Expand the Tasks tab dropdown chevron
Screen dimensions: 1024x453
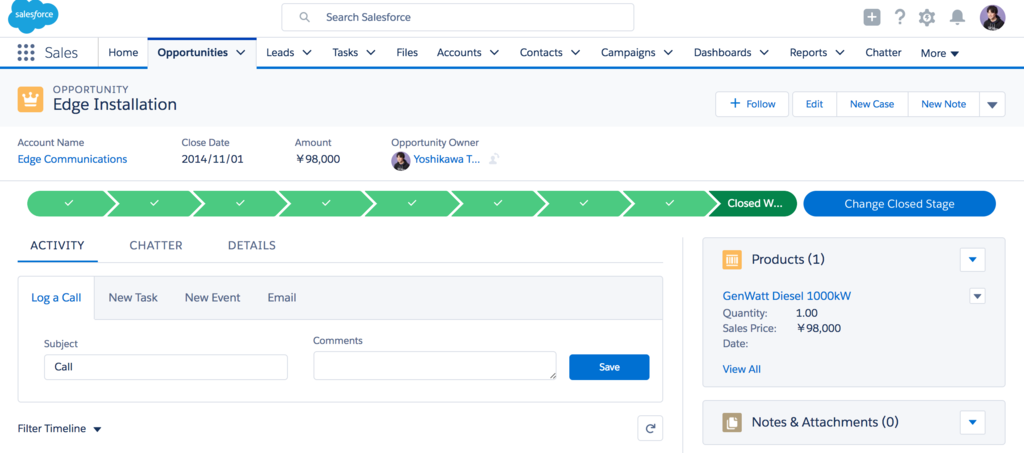pyautogui.click(x=370, y=53)
